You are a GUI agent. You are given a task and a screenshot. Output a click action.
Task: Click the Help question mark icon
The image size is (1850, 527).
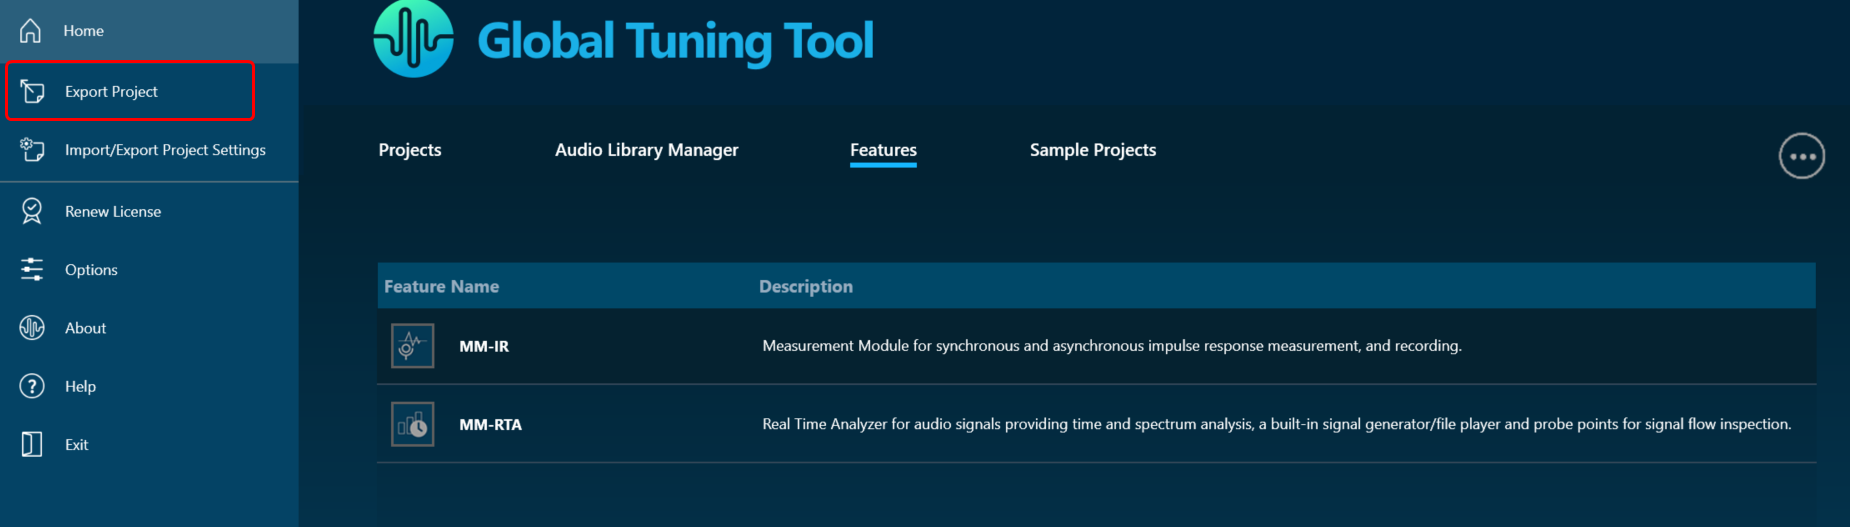pyautogui.click(x=32, y=386)
